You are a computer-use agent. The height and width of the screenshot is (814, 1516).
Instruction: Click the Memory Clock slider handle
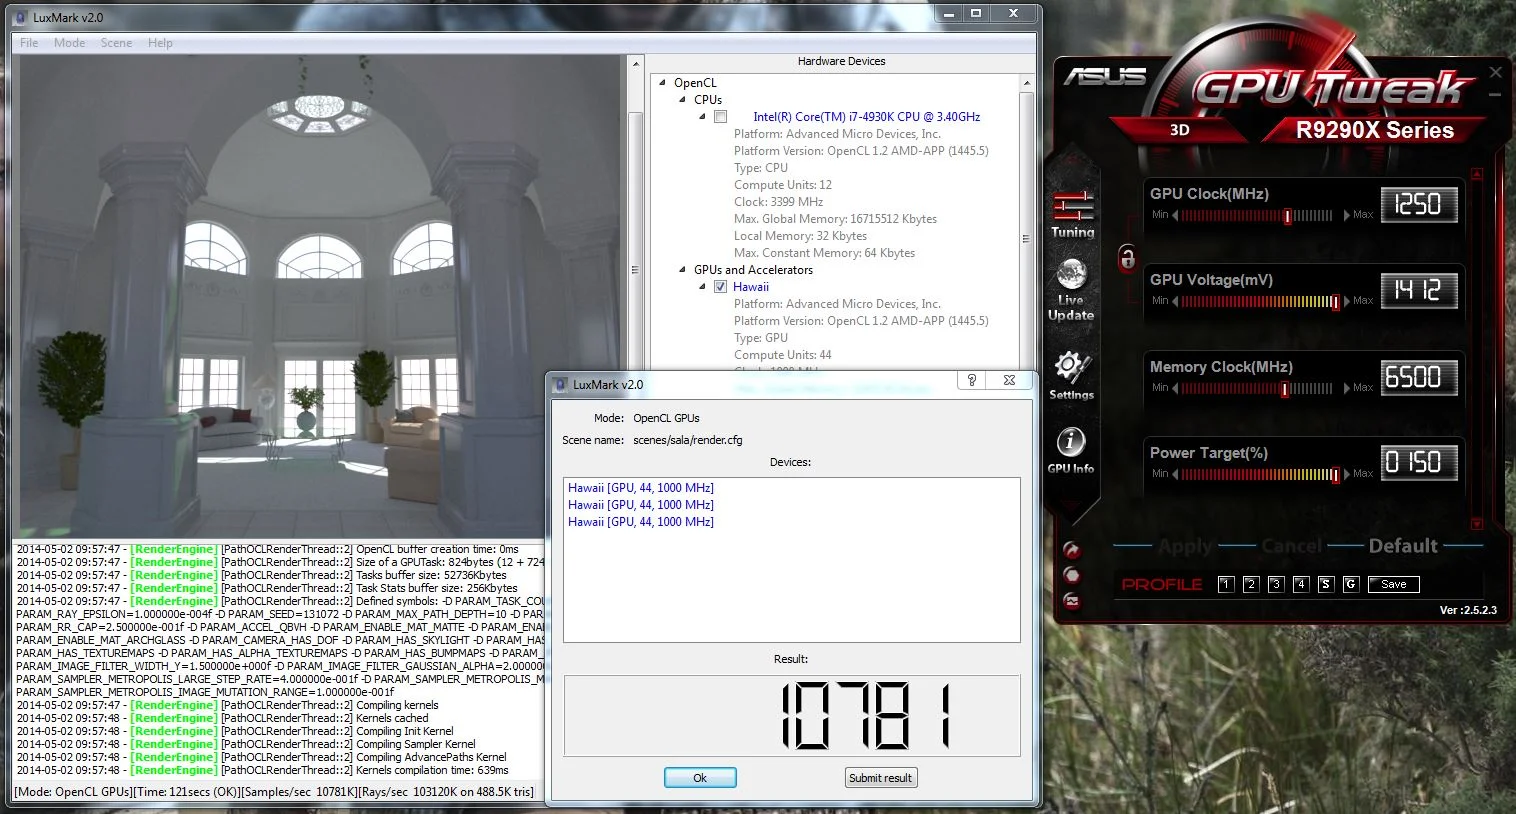pyautogui.click(x=1285, y=389)
